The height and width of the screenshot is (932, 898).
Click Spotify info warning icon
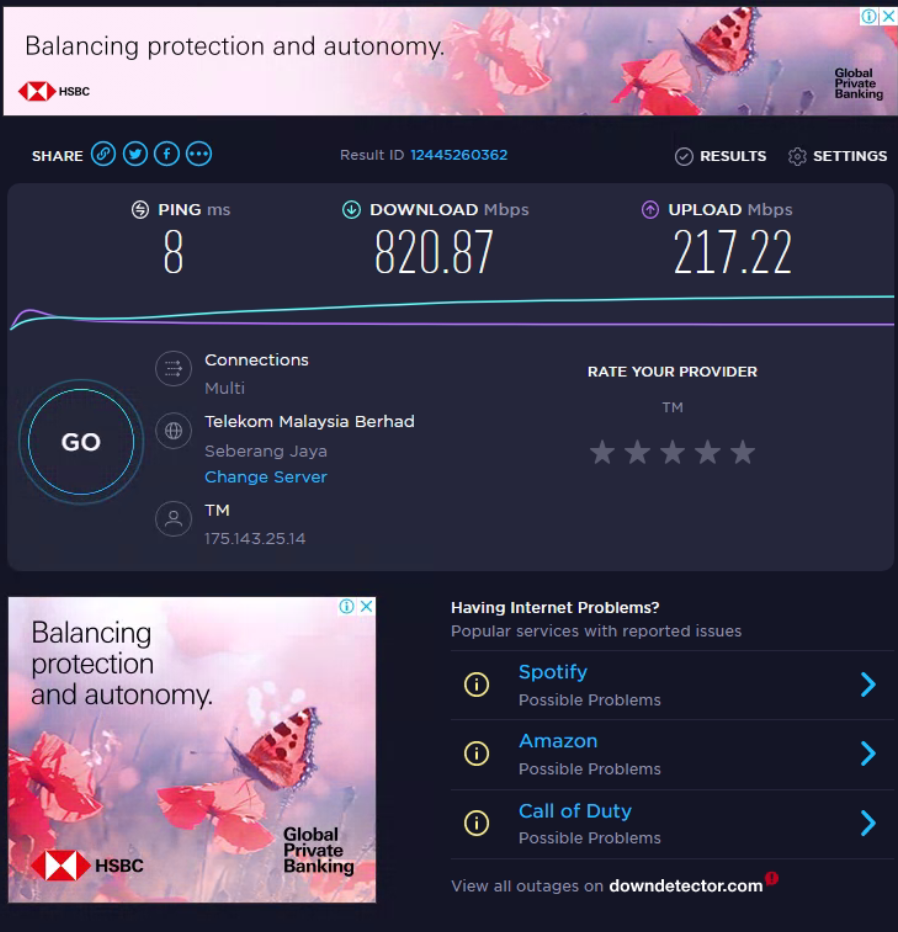pos(477,685)
